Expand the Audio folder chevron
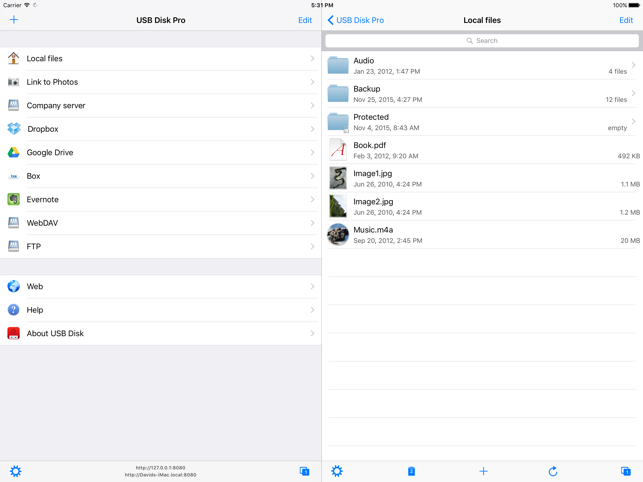The width and height of the screenshot is (643, 482). coord(633,65)
